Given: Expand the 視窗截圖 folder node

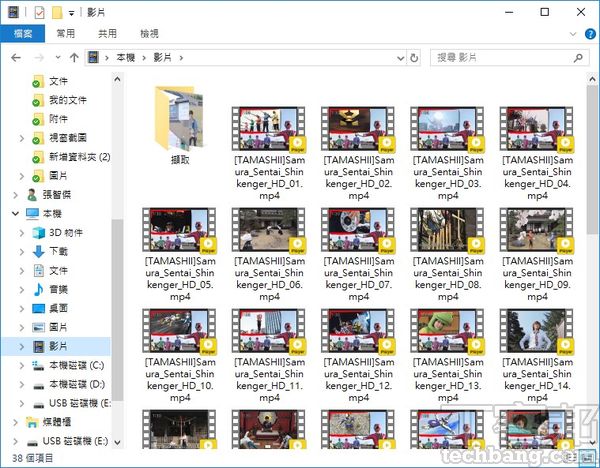Looking at the screenshot, I should (x=22, y=138).
